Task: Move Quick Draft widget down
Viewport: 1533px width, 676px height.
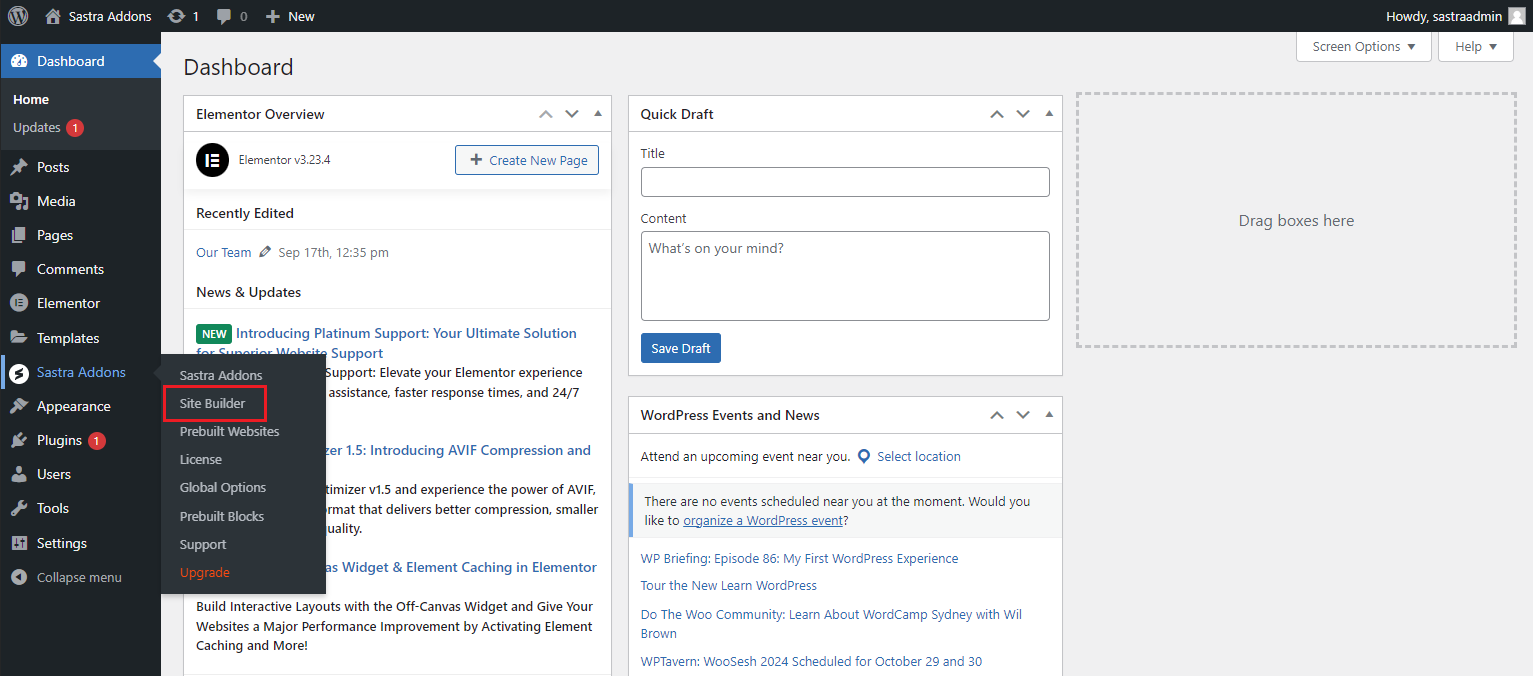Action: [x=1023, y=114]
